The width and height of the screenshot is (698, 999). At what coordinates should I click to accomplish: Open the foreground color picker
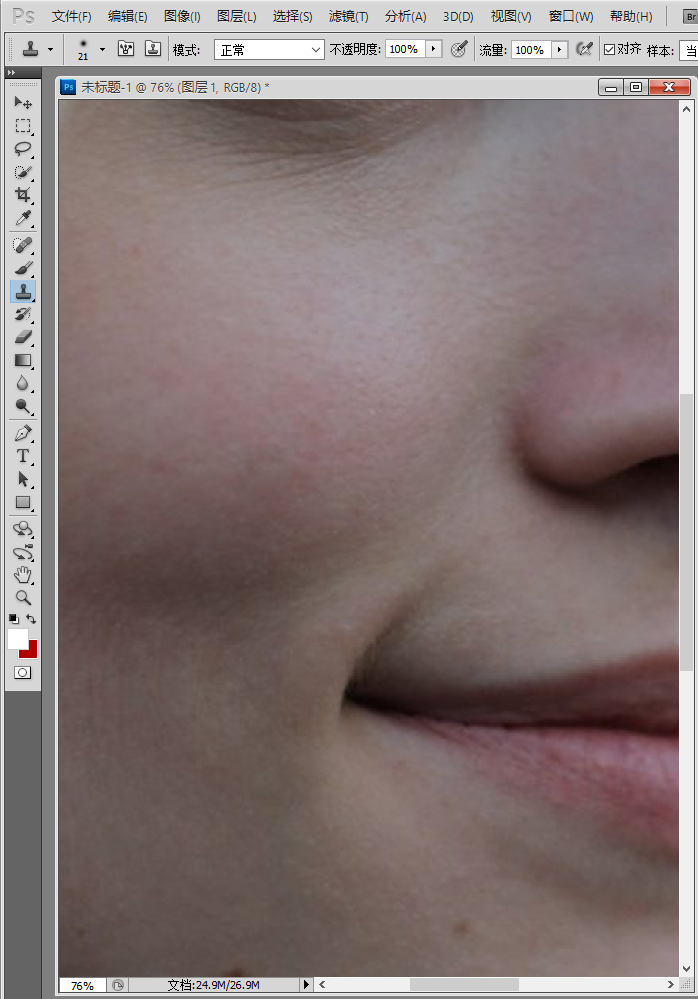[x=17, y=638]
